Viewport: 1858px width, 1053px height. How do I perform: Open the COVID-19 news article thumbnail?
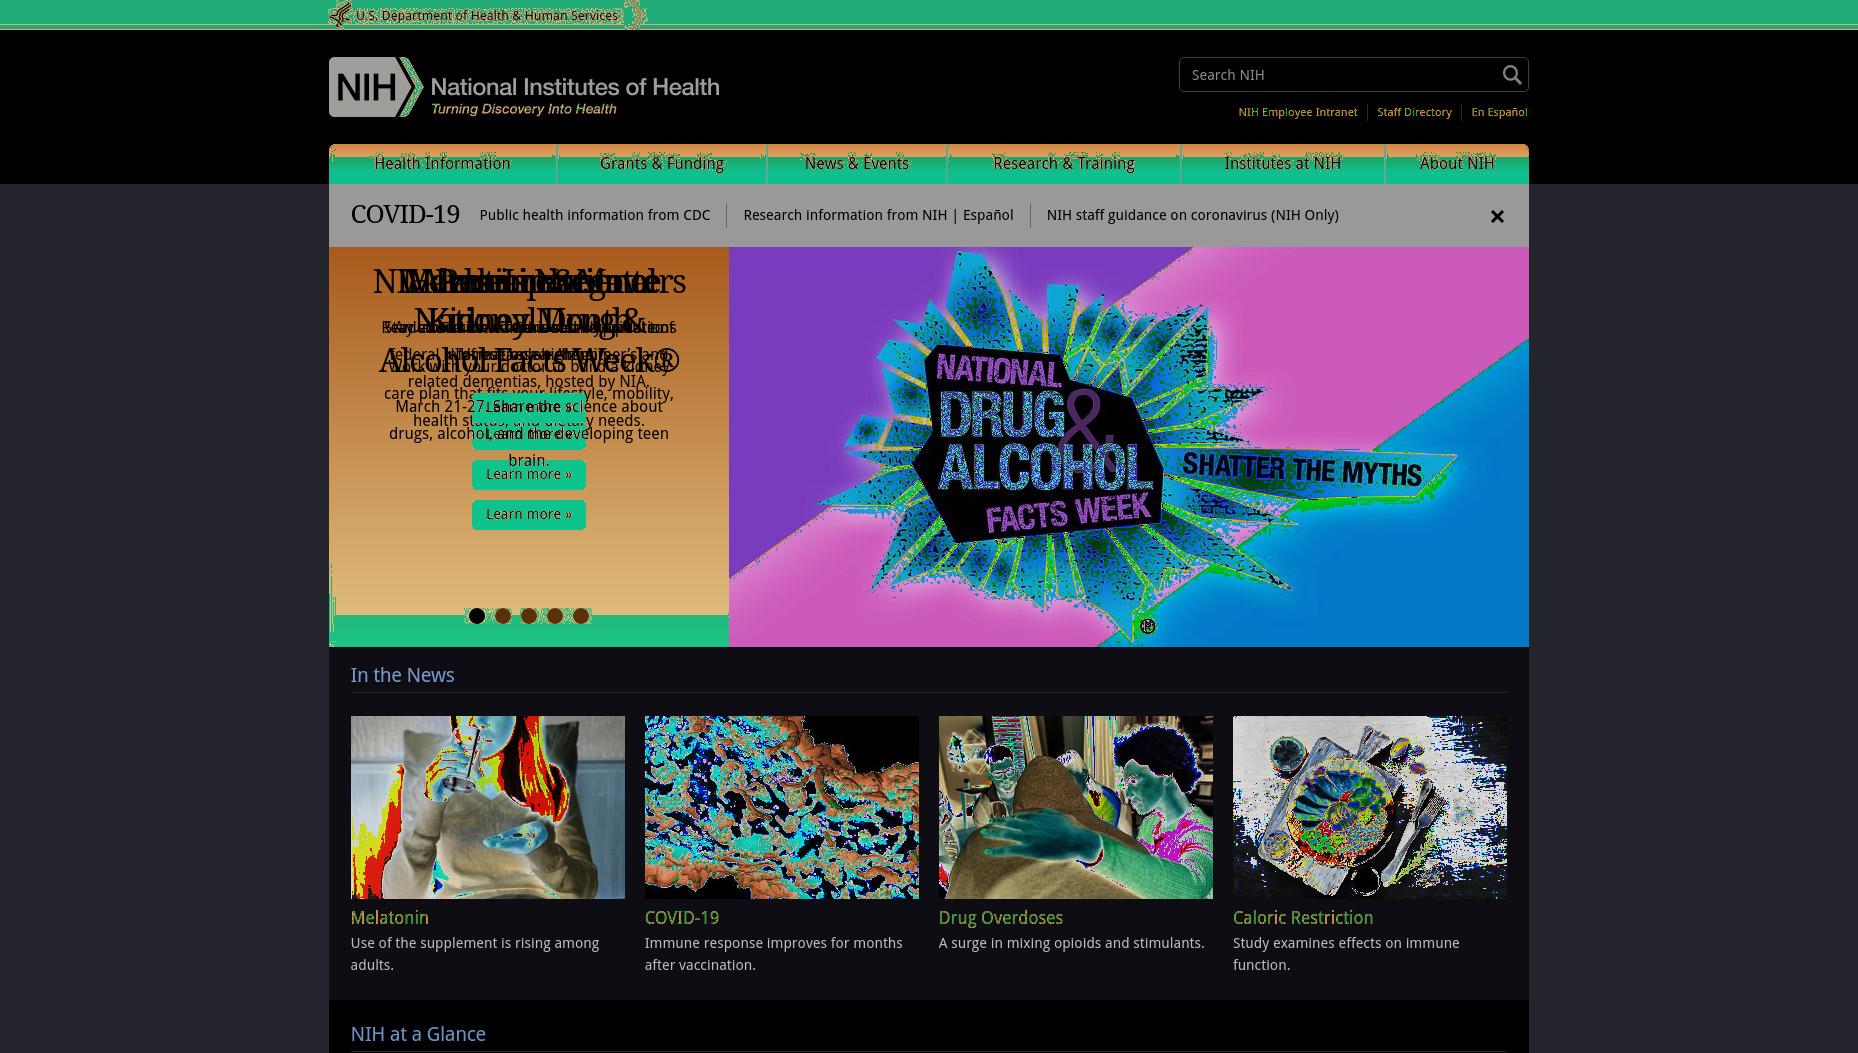pos(782,807)
